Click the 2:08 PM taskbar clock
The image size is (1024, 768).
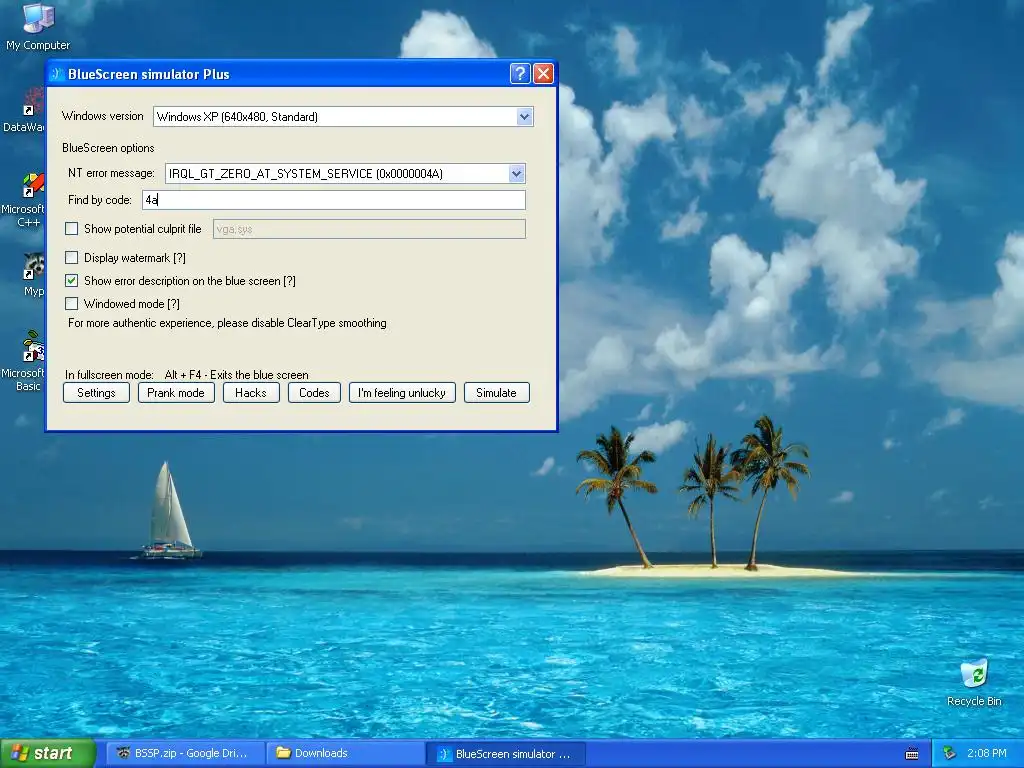pyautogui.click(x=986, y=753)
